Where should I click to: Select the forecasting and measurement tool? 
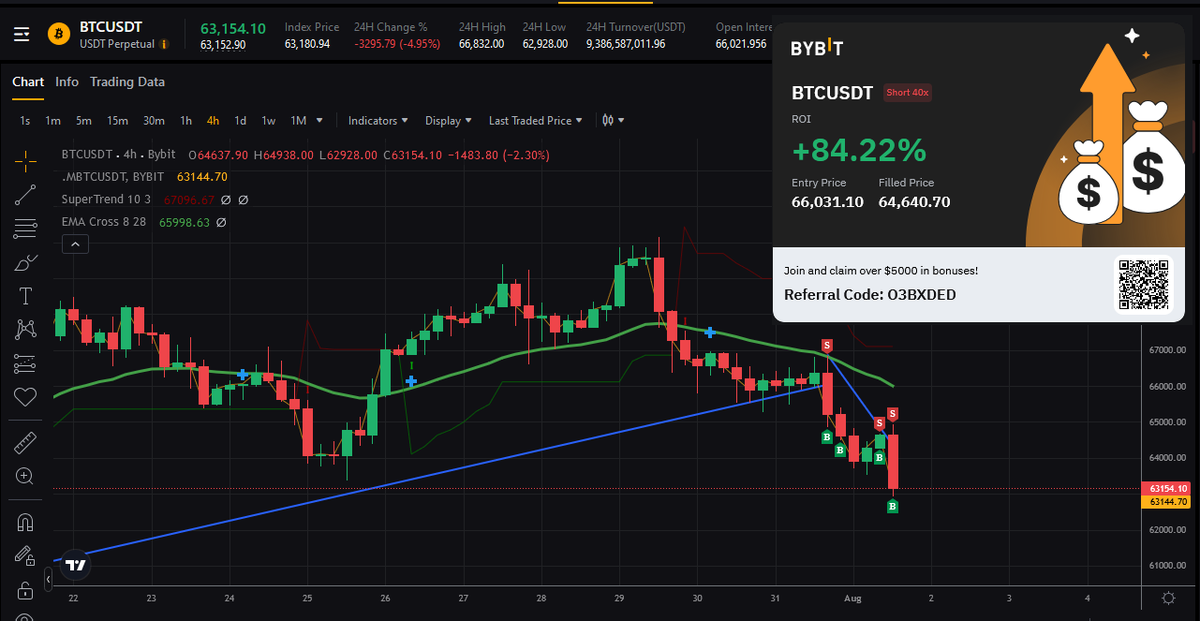click(x=25, y=362)
